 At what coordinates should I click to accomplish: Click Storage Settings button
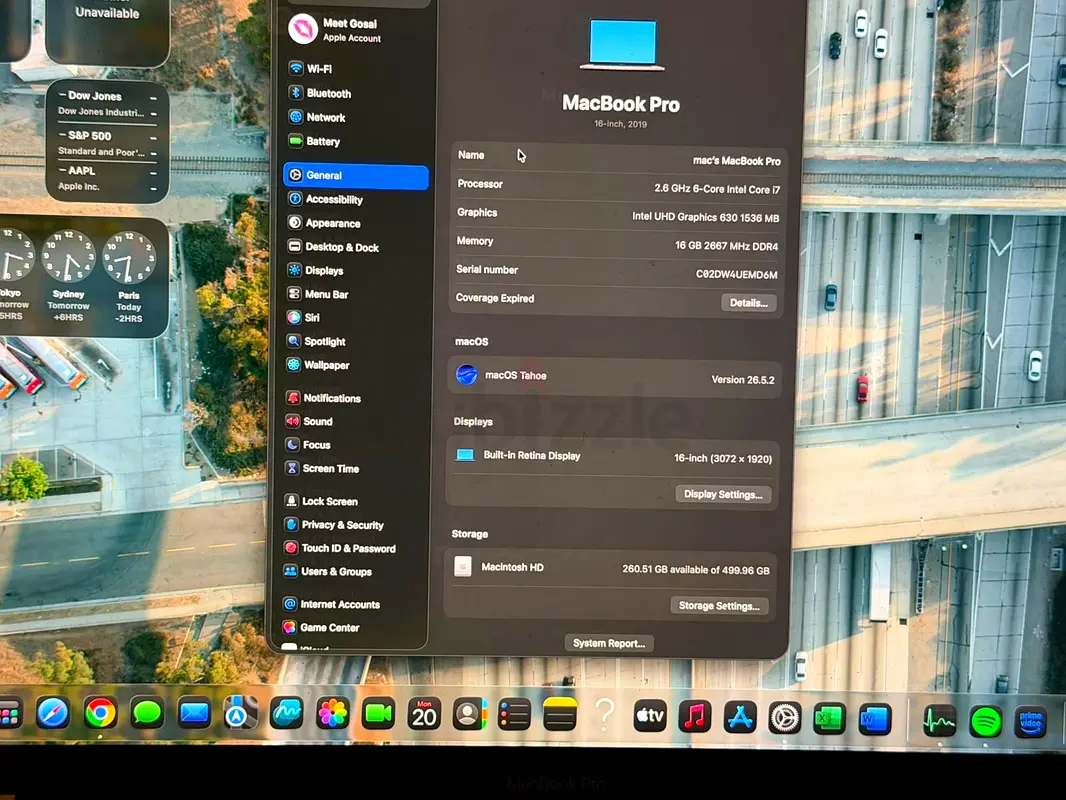click(x=719, y=606)
